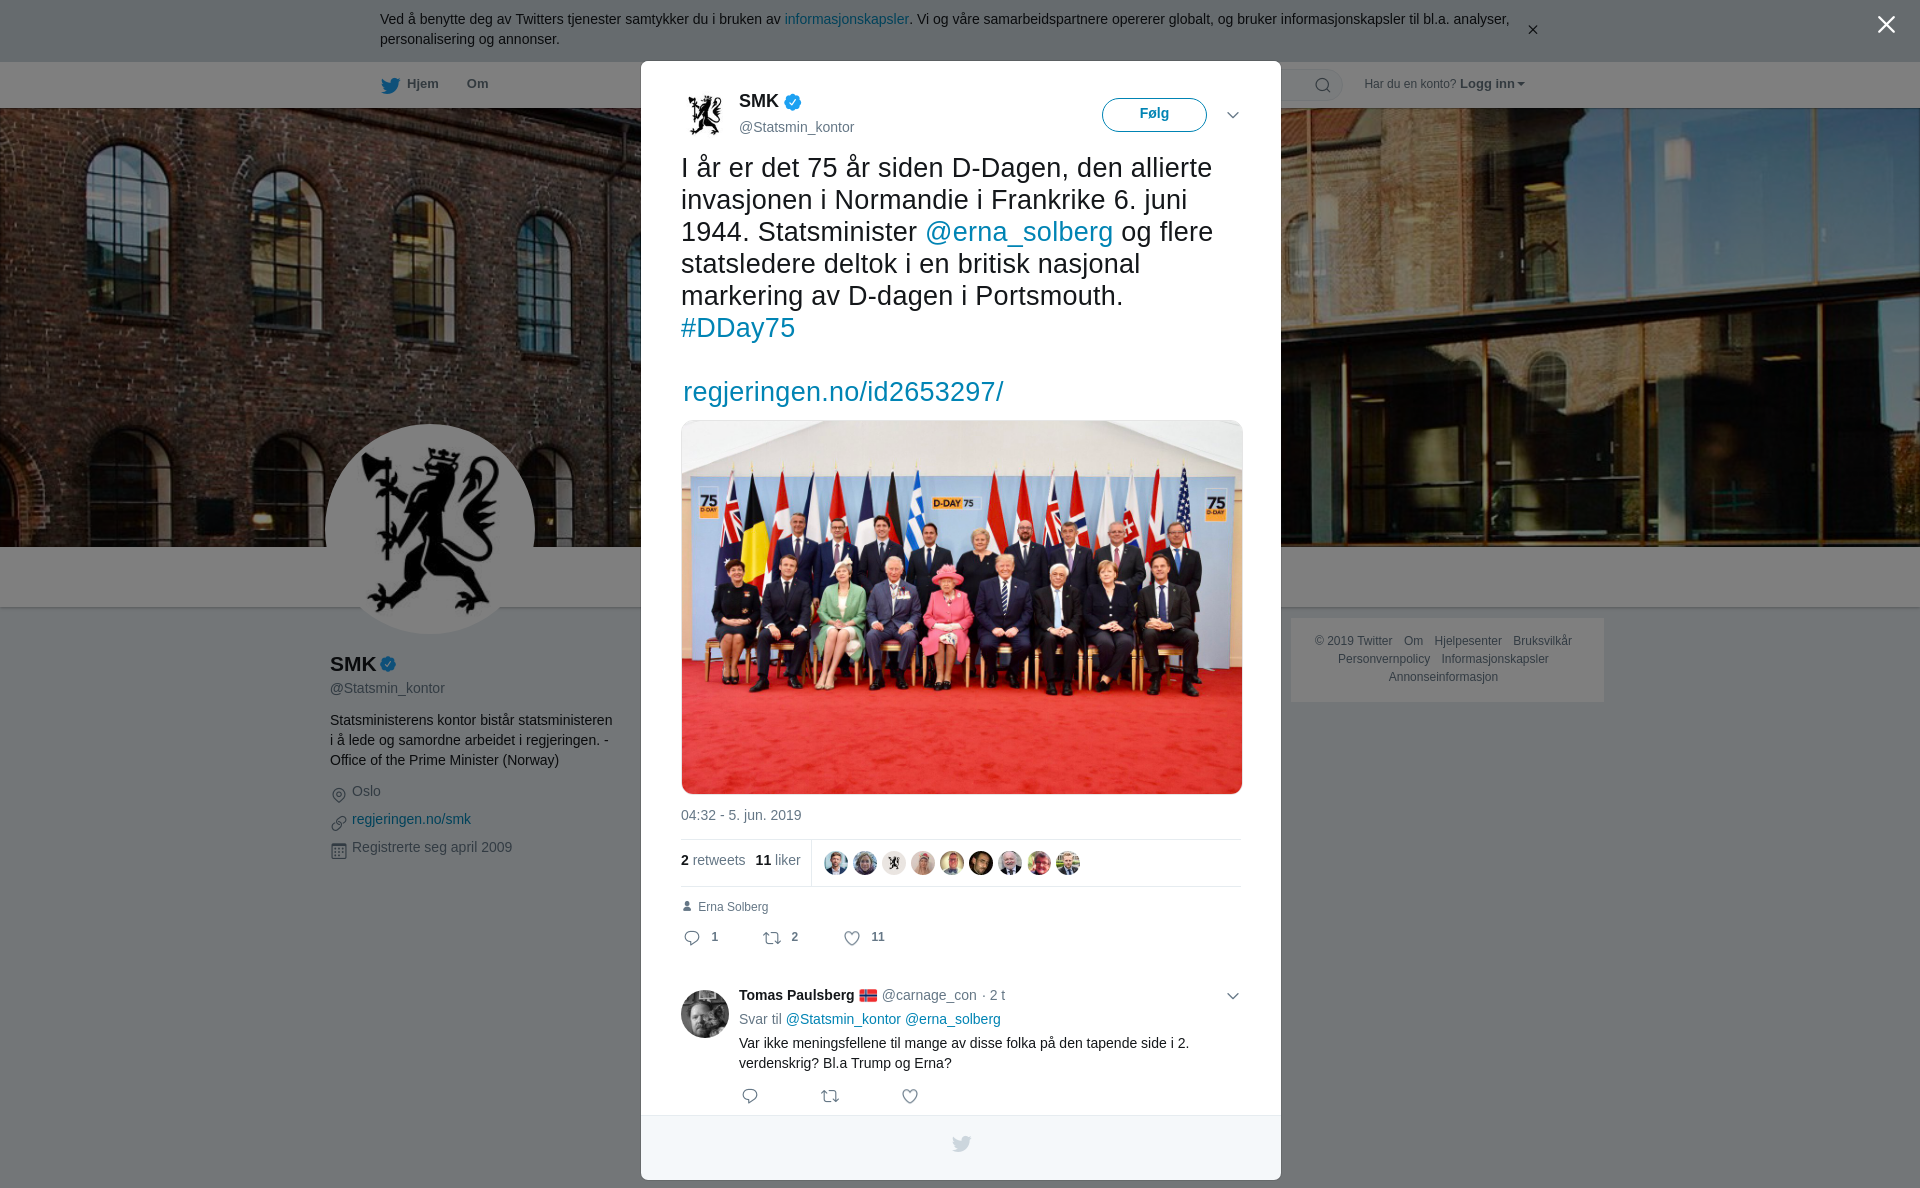The height and width of the screenshot is (1188, 1920).
Task: Open the informasjonskapsler link in banner
Action: [846, 19]
